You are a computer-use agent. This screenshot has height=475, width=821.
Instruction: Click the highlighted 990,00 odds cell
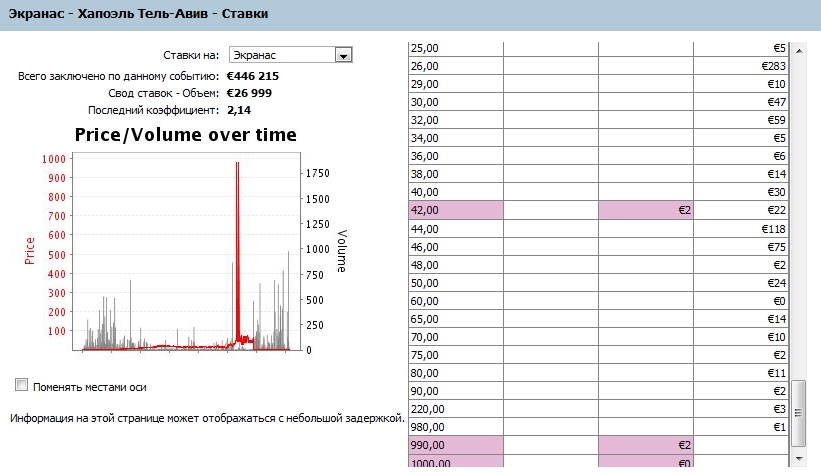456,445
